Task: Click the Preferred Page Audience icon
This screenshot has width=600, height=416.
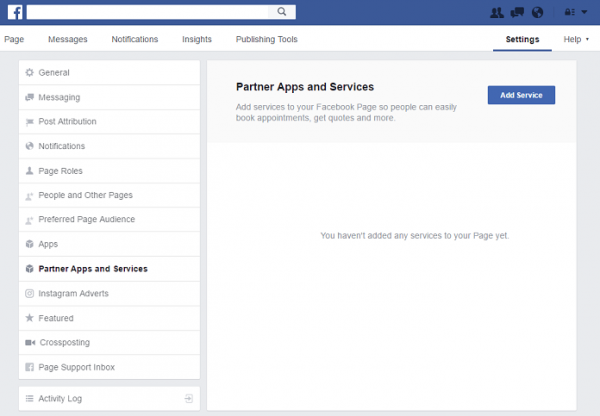Action: [x=29, y=220]
